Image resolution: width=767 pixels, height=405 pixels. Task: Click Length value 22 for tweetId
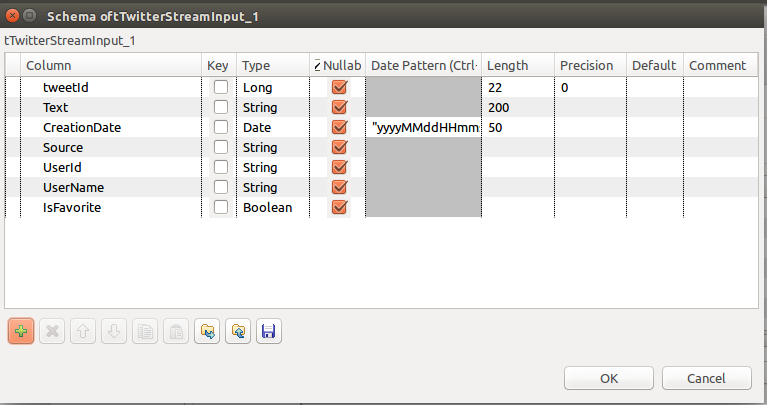tap(518, 88)
